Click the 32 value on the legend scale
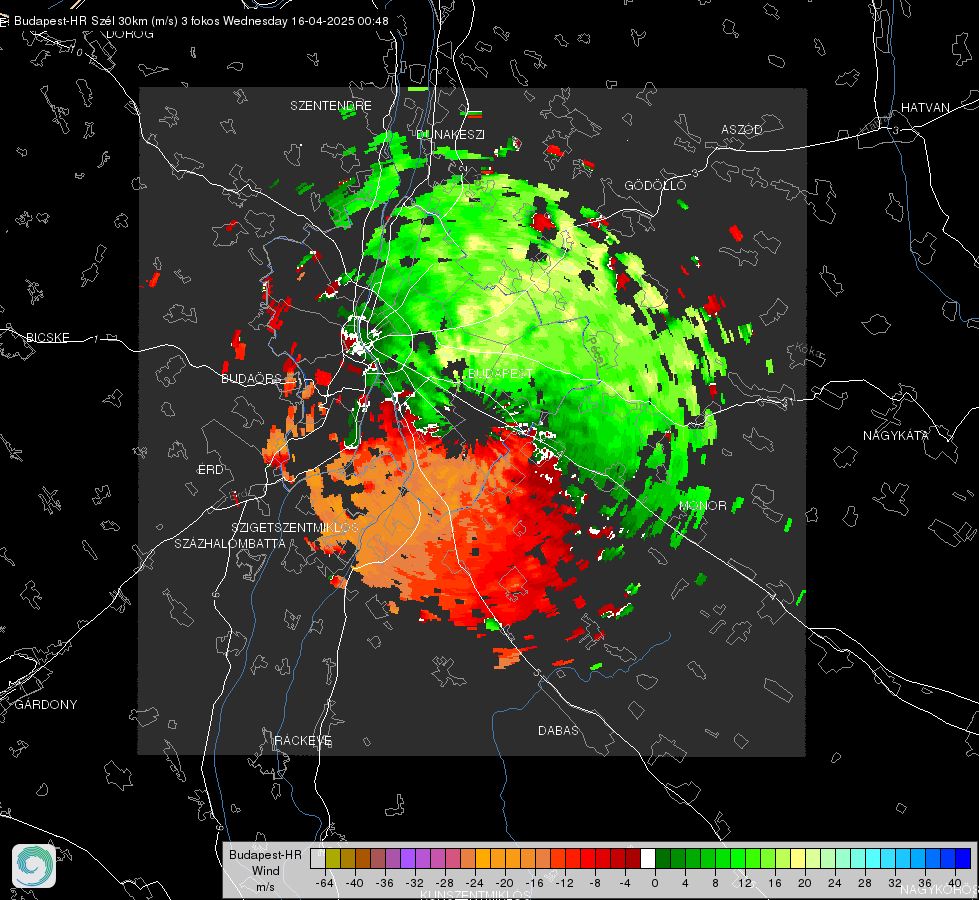The image size is (979, 900). (x=895, y=883)
